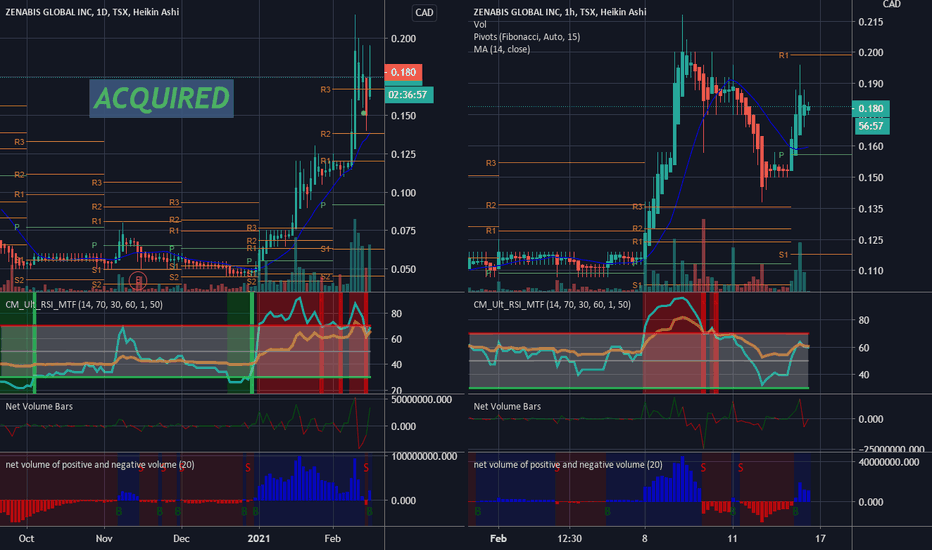Select the MA (14, close) indicator legend
The image size is (932, 550).
pyautogui.click(x=502, y=49)
